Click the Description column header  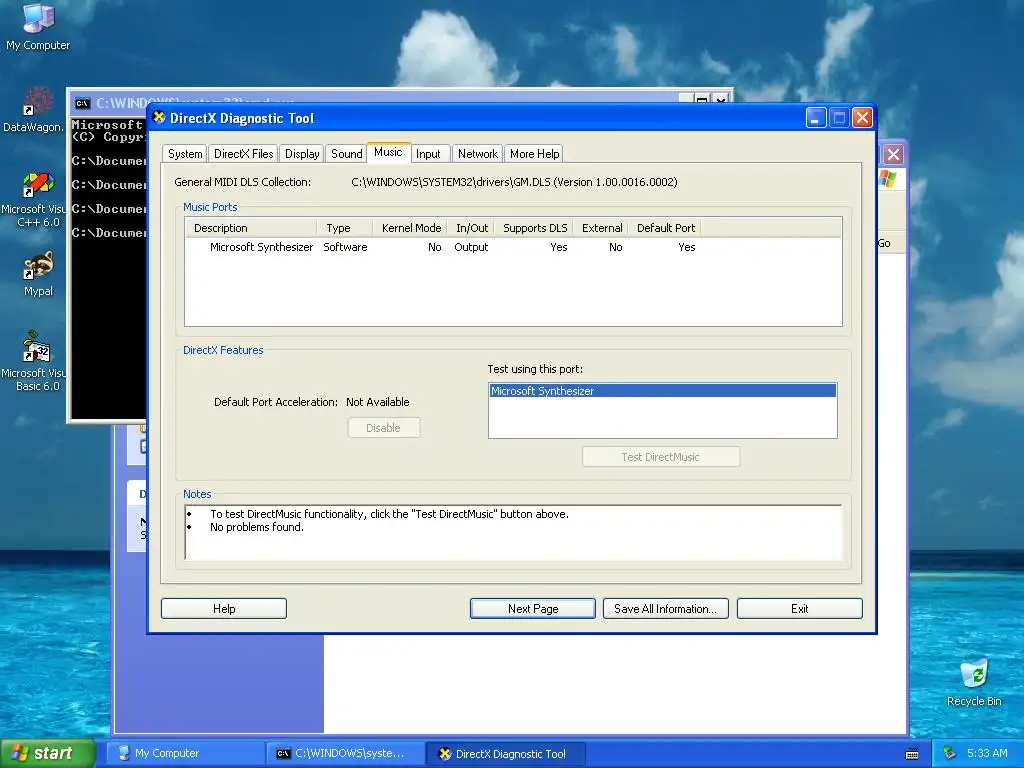(251, 228)
